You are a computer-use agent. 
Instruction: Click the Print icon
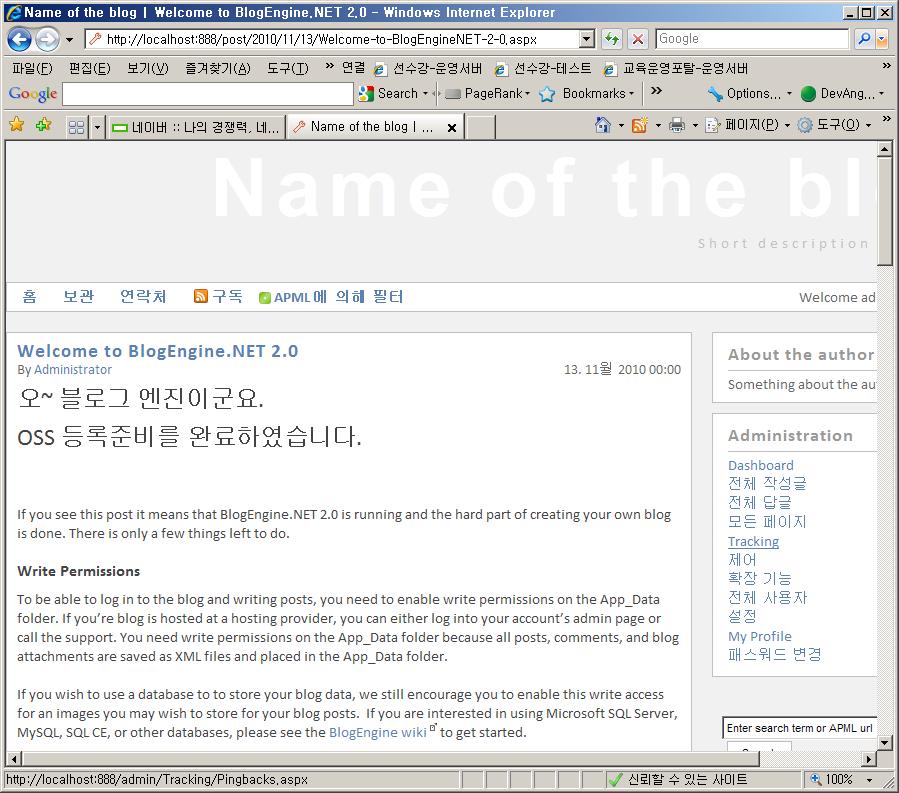pos(677,124)
